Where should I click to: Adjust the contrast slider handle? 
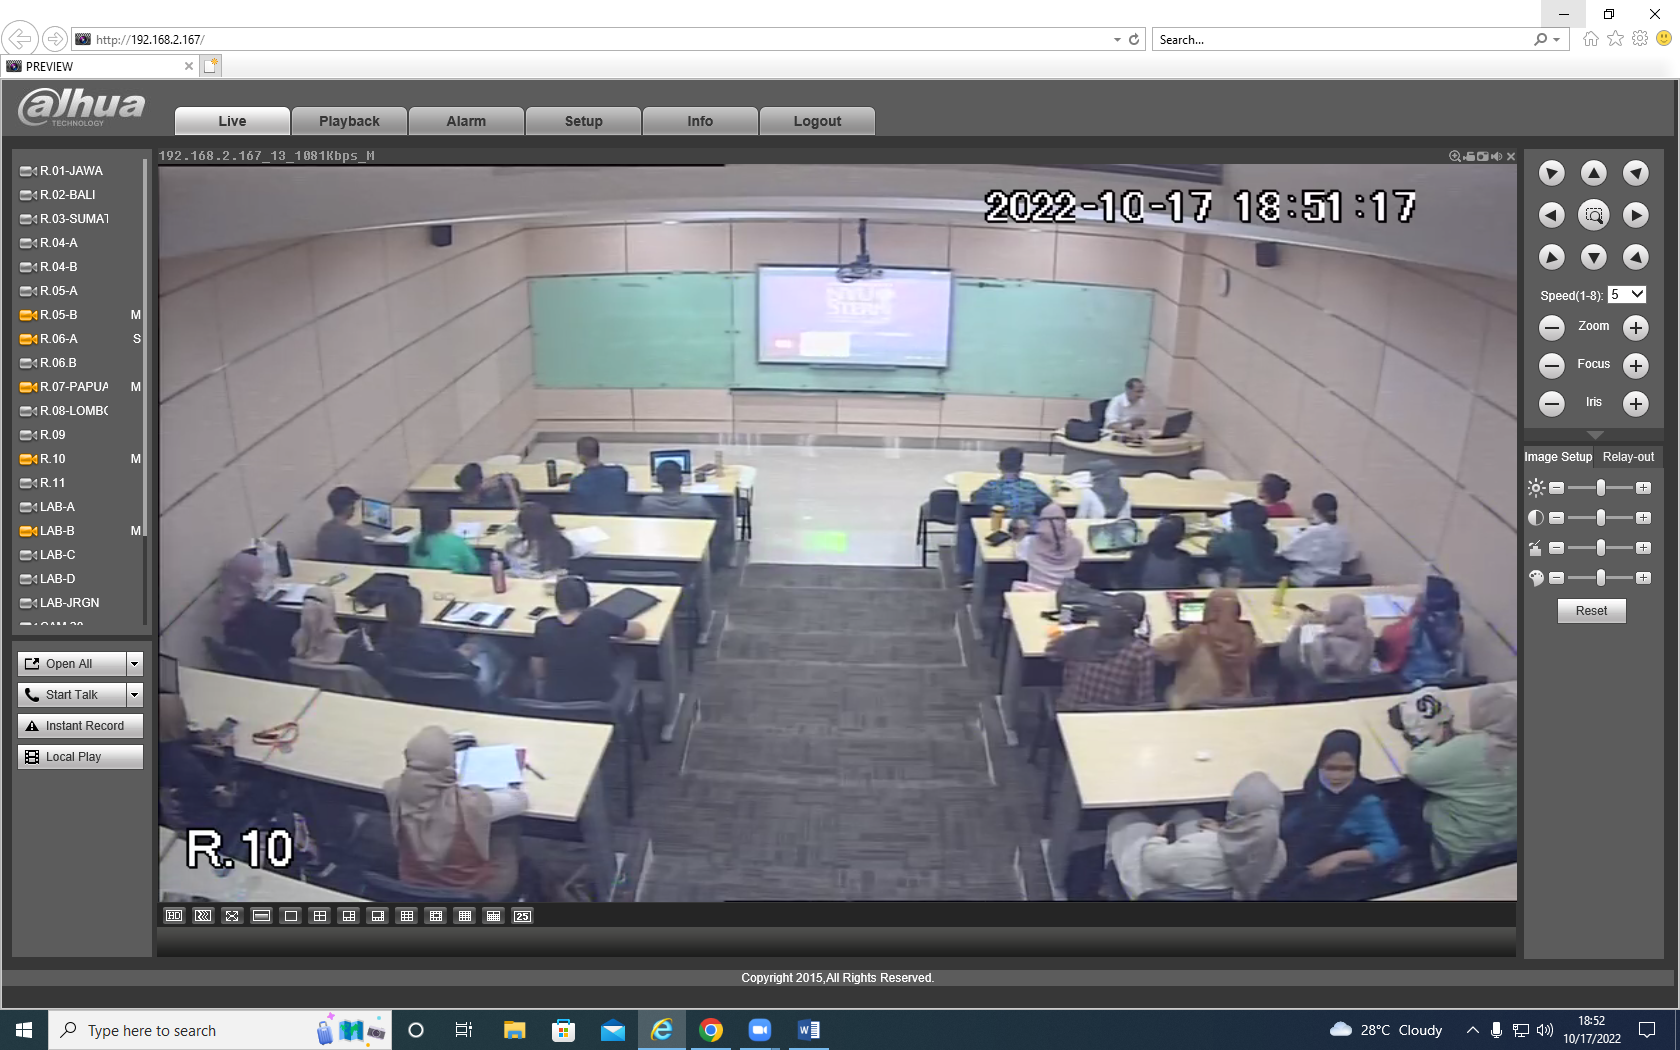coord(1601,518)
